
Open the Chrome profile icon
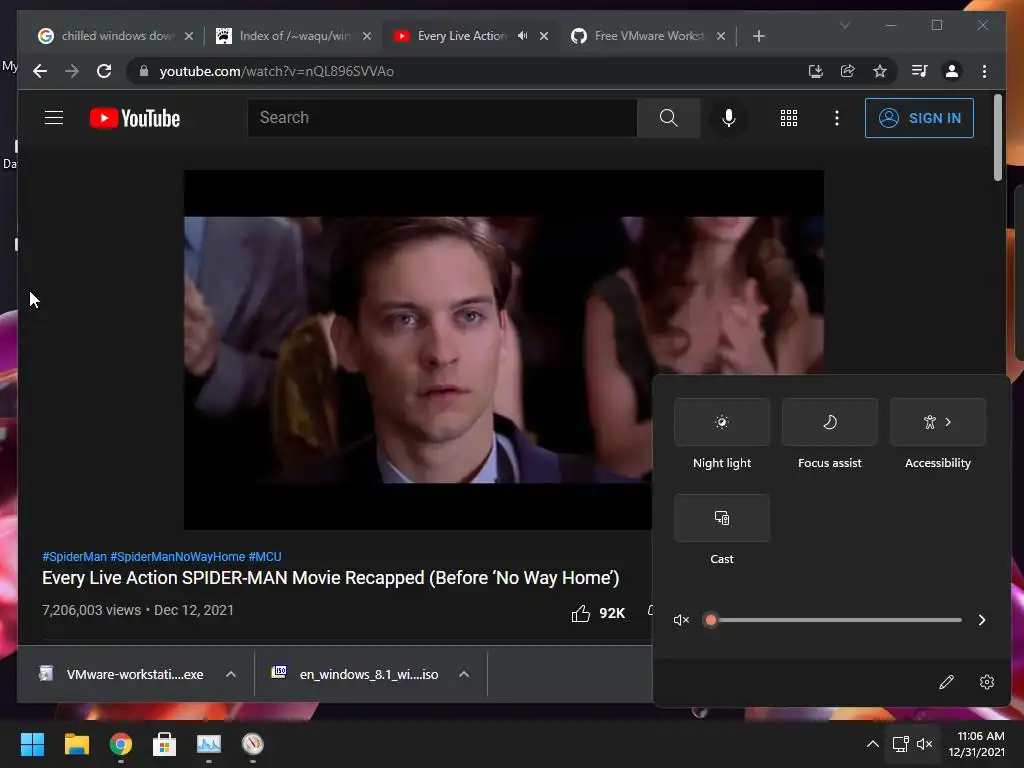tap(952, 71)
